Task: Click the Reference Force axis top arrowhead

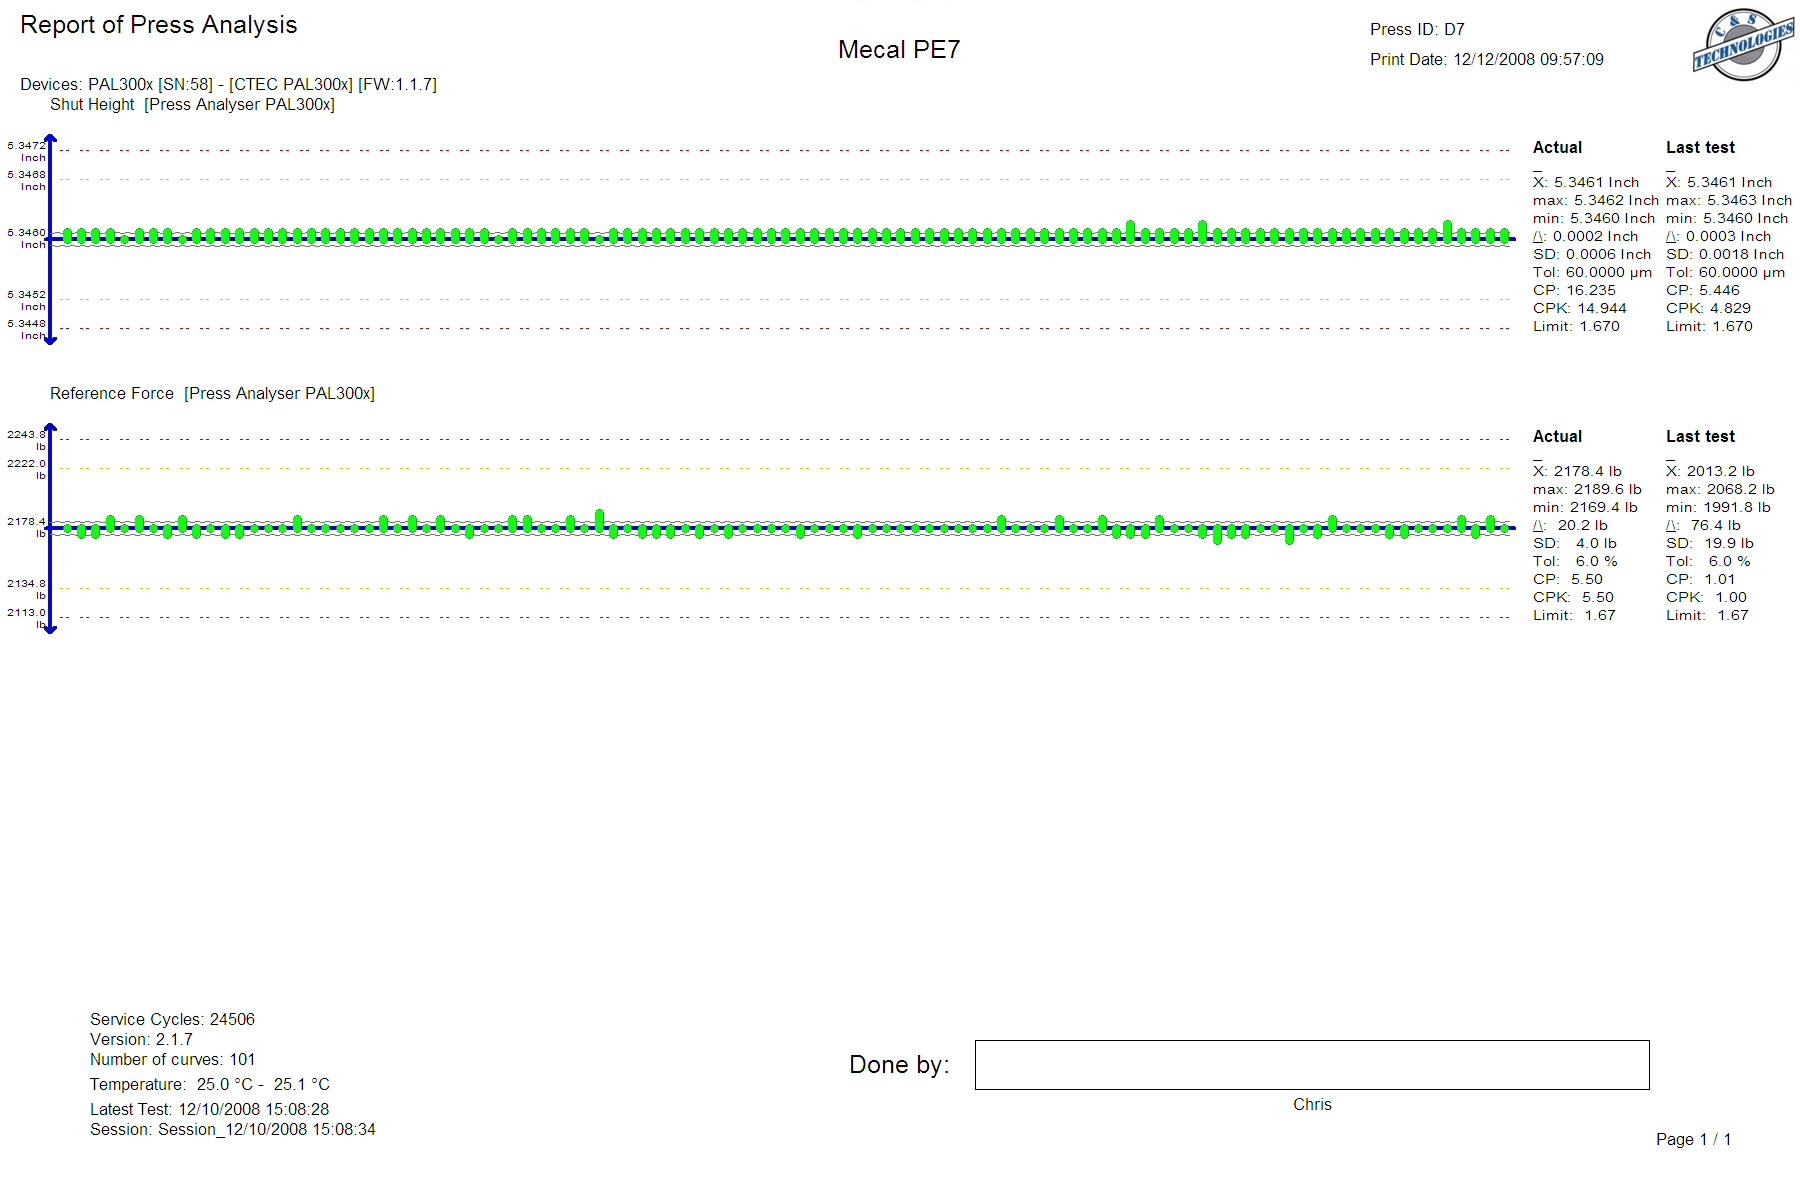Action: tap(51, 429)
